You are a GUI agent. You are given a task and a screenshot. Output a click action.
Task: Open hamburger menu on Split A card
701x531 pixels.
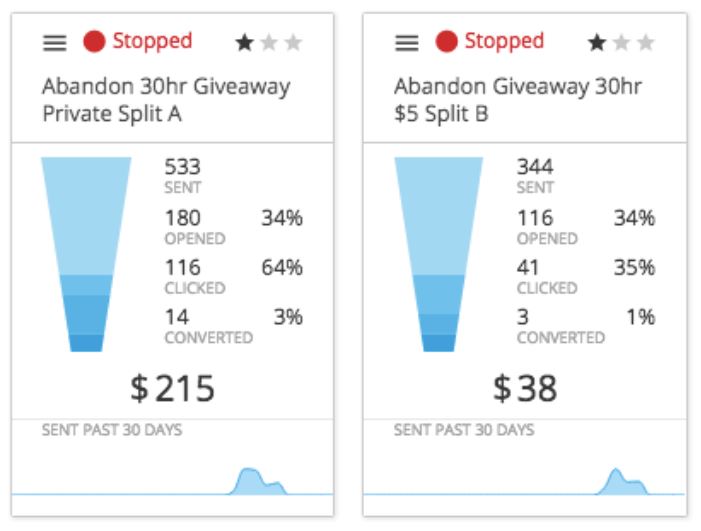(x=55, y=43)
